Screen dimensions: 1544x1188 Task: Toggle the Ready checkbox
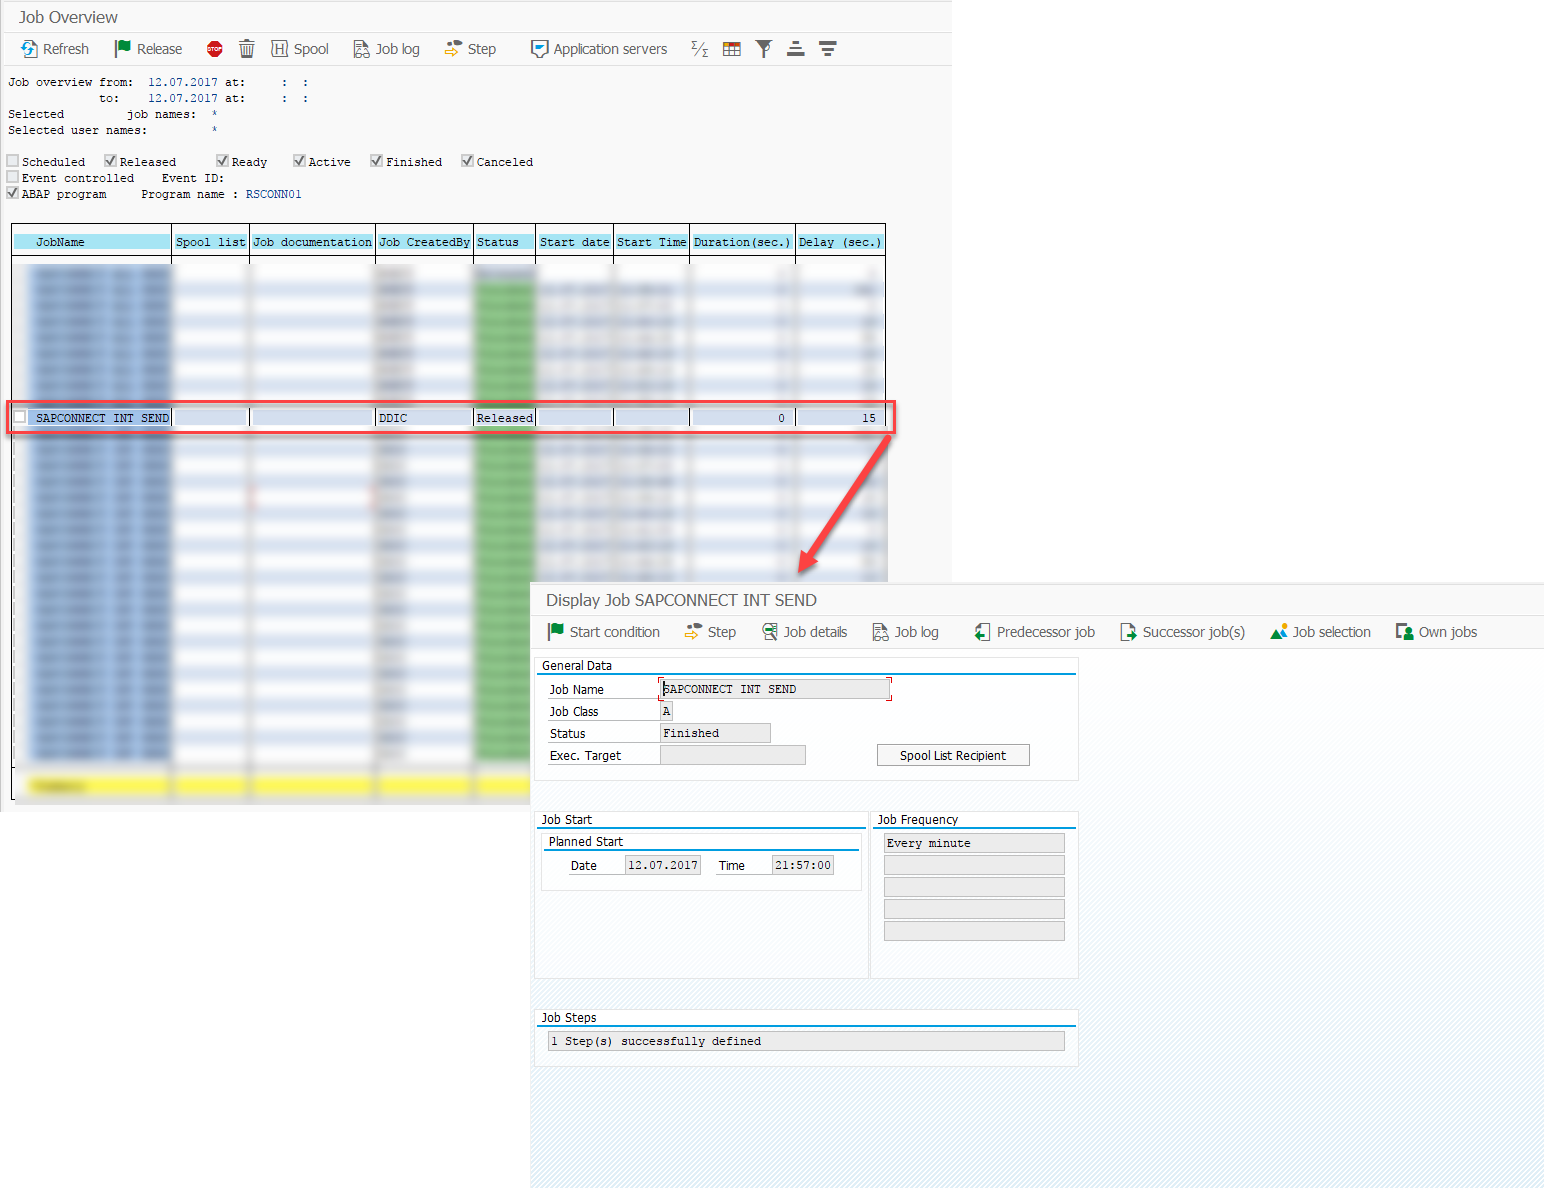pyautogui.click(x=222, y=161)
